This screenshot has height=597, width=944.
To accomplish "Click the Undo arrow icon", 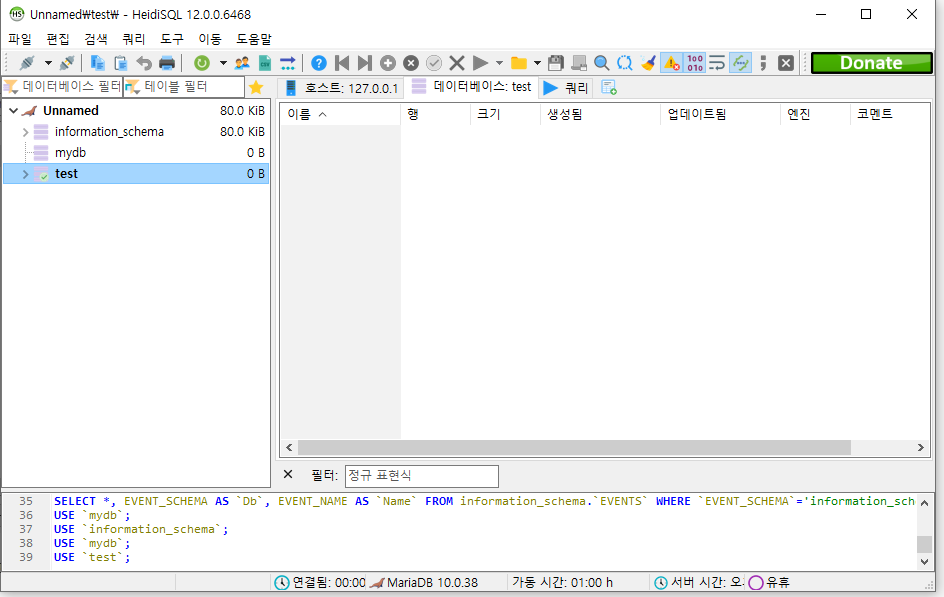I will click(144, 63).
